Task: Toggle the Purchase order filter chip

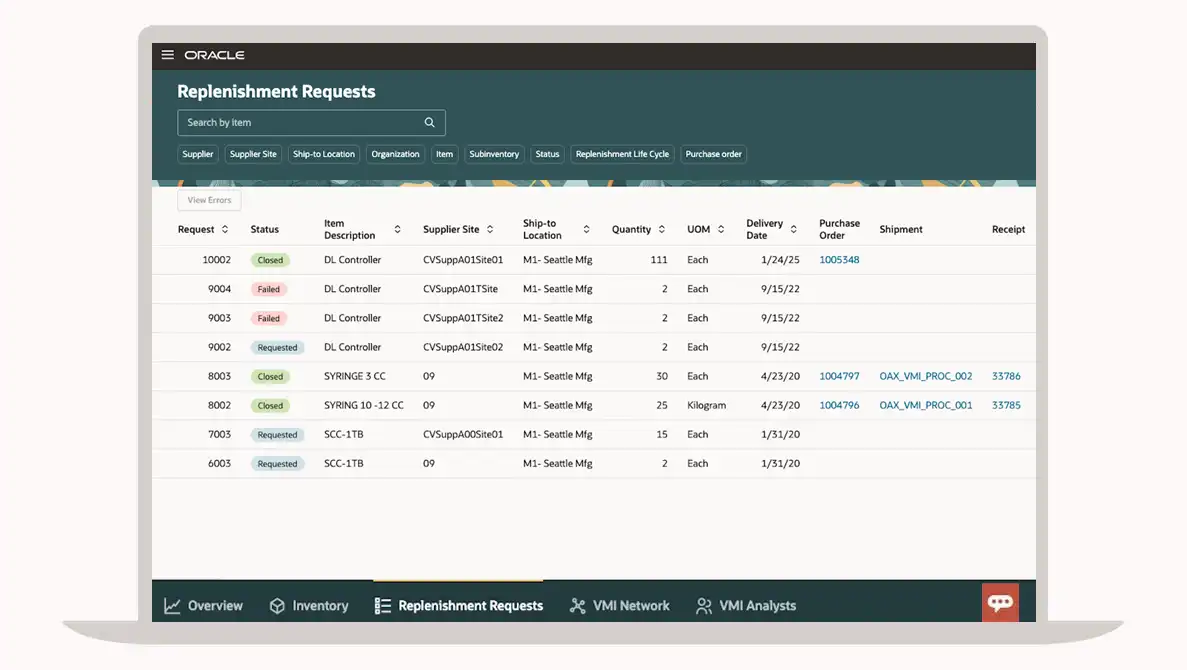Action: 713,154
